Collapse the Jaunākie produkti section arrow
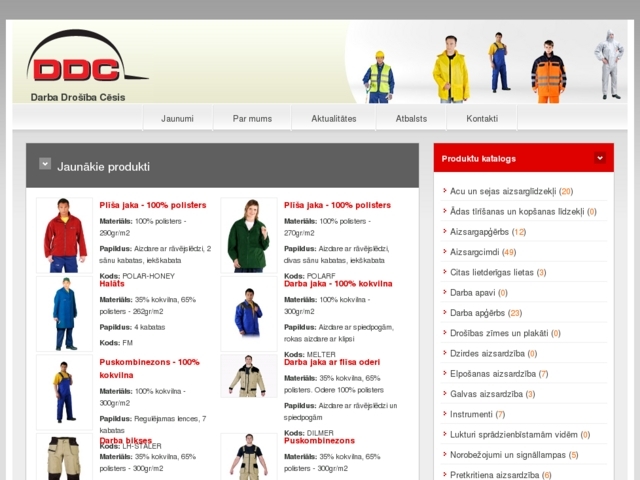This screenshot has height=480, width=640. pyautogui.click(x=45, y=164)
